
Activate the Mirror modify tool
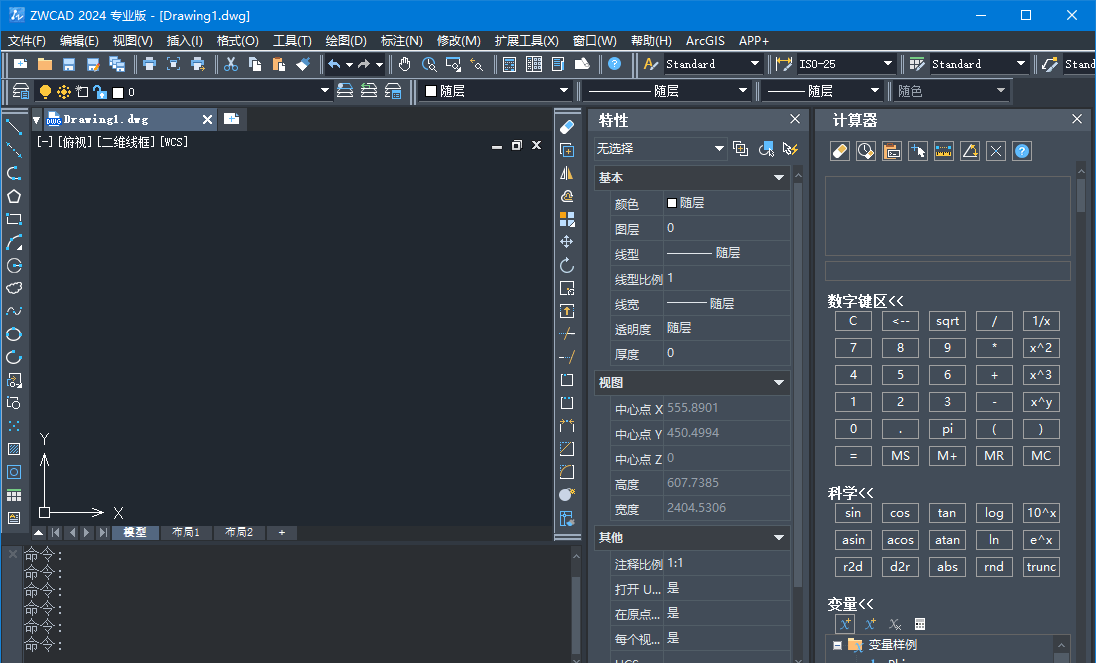(567, 173)
